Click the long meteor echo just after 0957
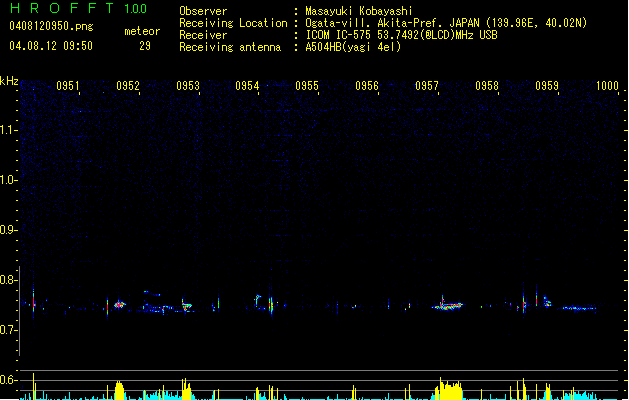This screenshot has width=629, height=400. click(447, 306)
